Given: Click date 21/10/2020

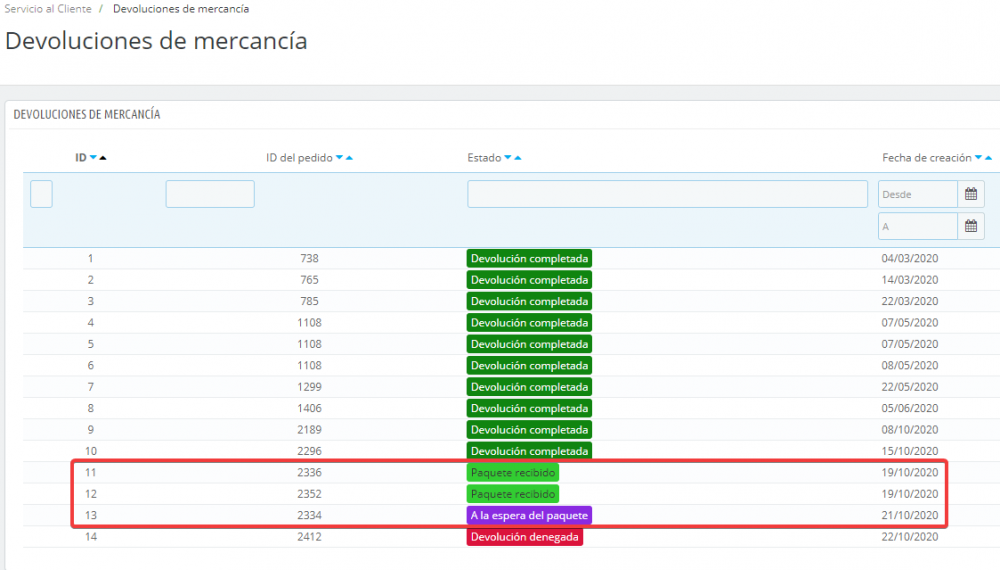Looking at the screenshot, I should (909, 515).
